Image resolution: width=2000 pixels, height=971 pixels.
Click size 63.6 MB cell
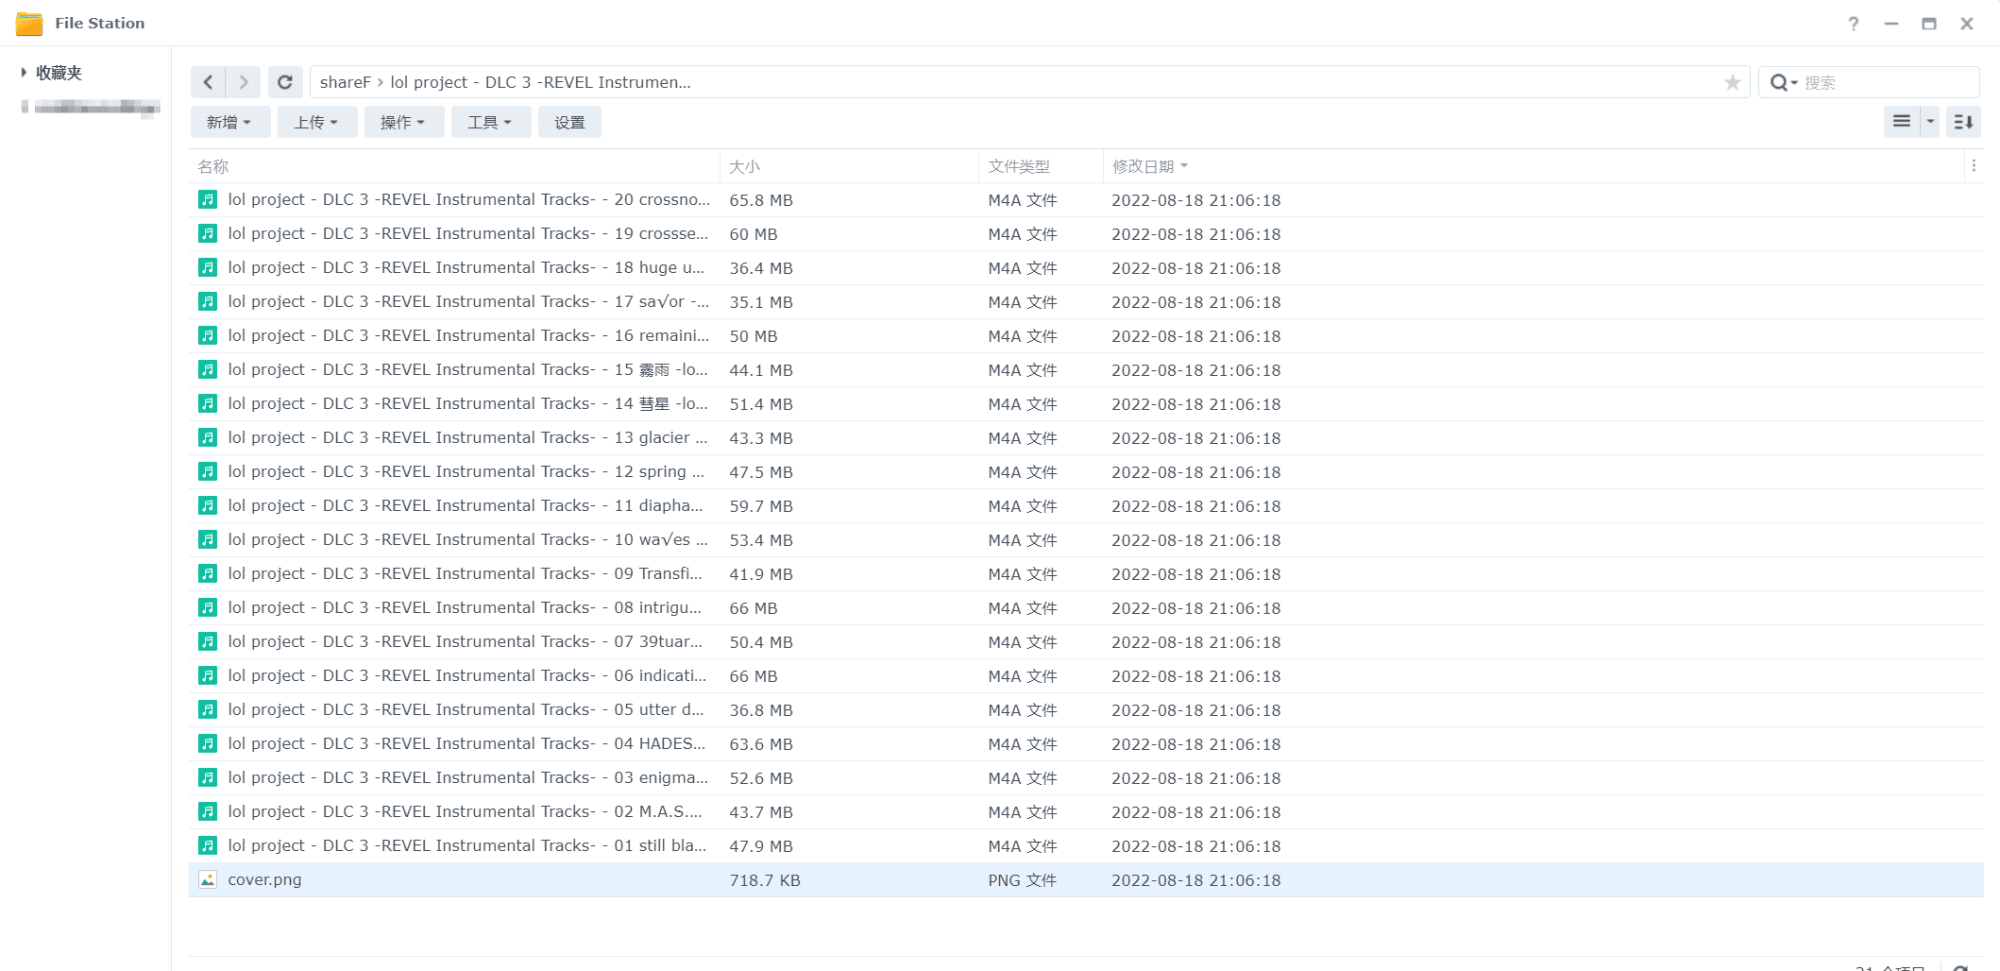click(x=761, y=744)
